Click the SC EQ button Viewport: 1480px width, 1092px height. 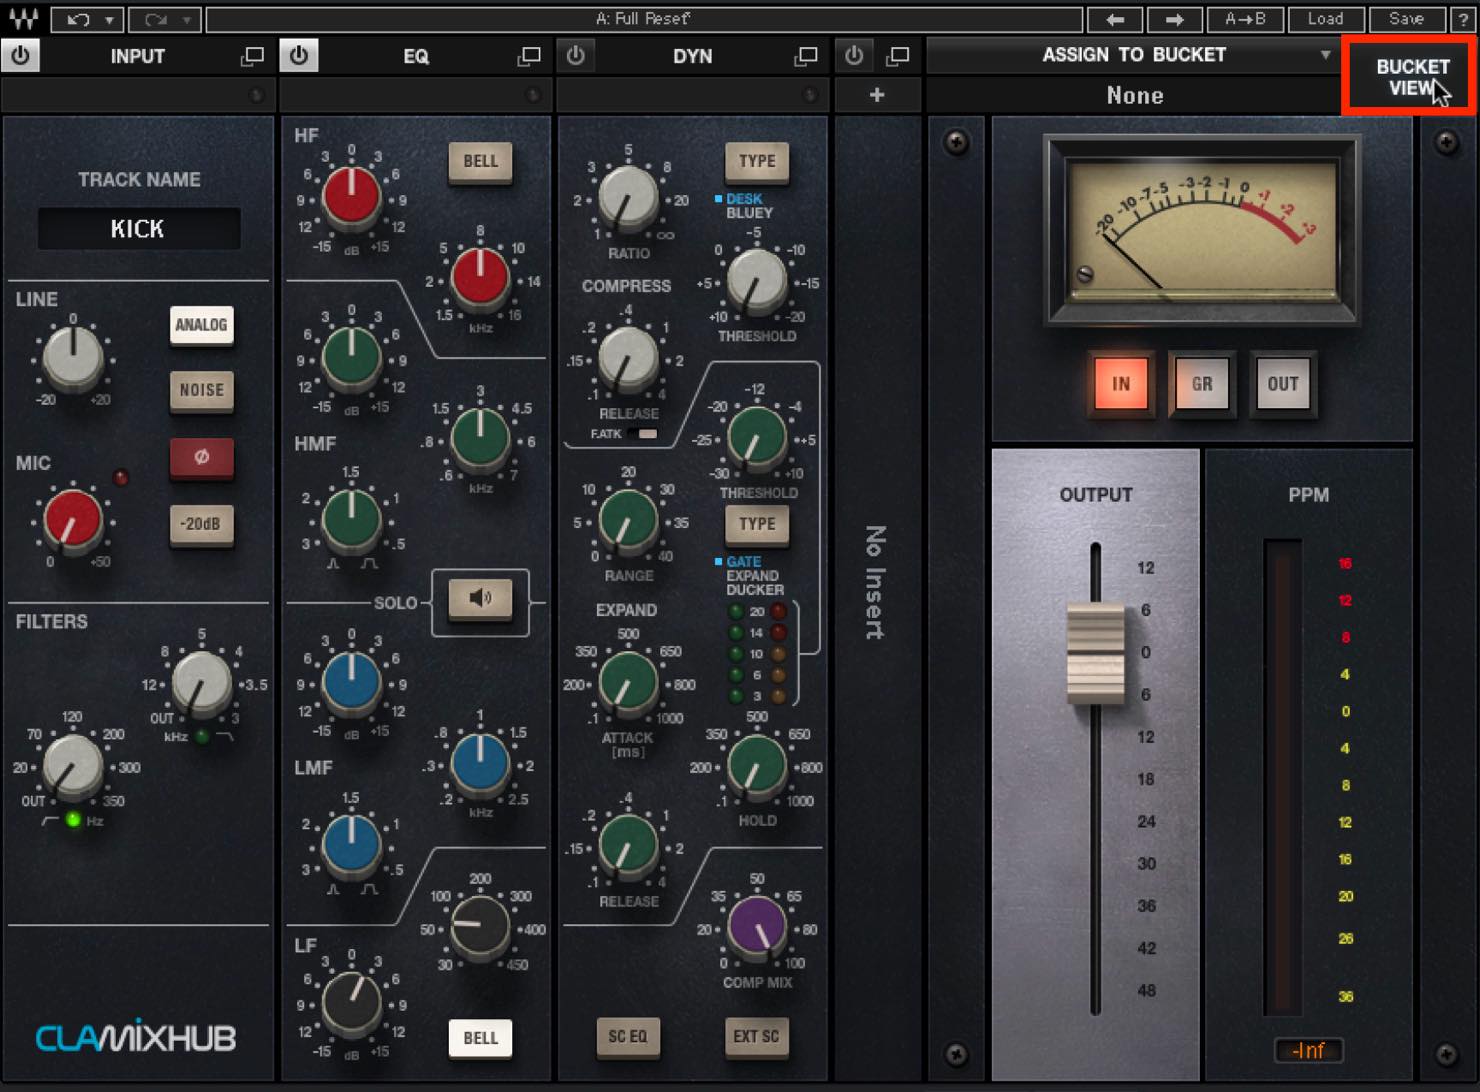coord(628,1037)
